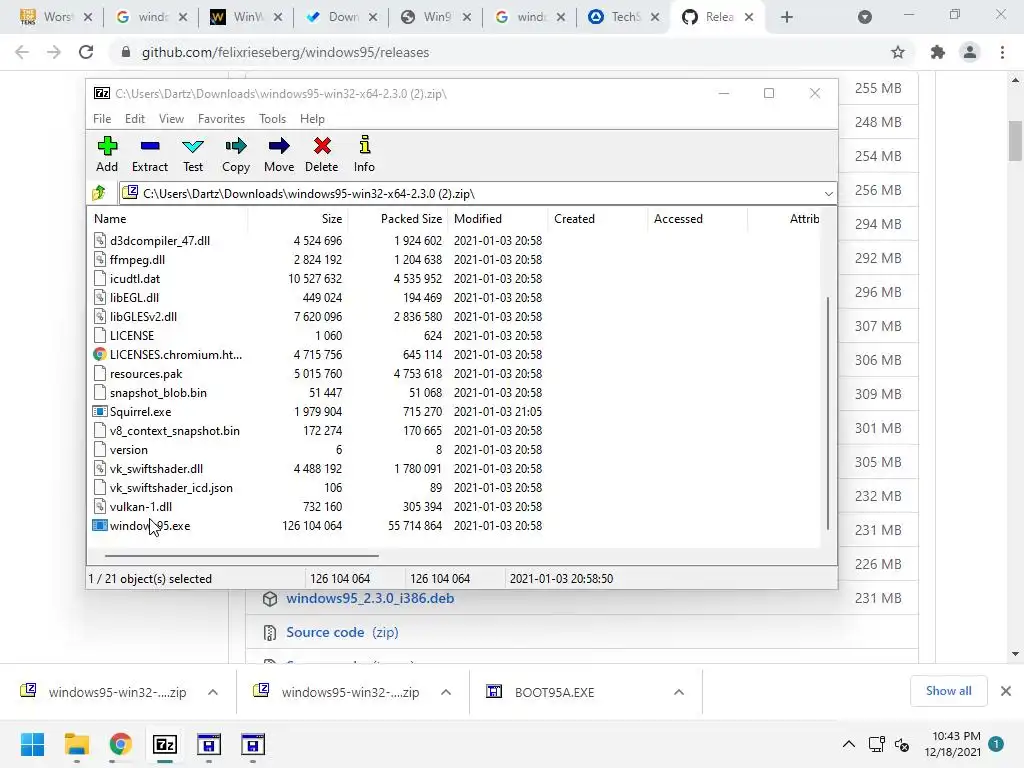Open the Source code (zip) link
Image resolution: width=1024 pixels, height=768 pixels.
(342, 632)
